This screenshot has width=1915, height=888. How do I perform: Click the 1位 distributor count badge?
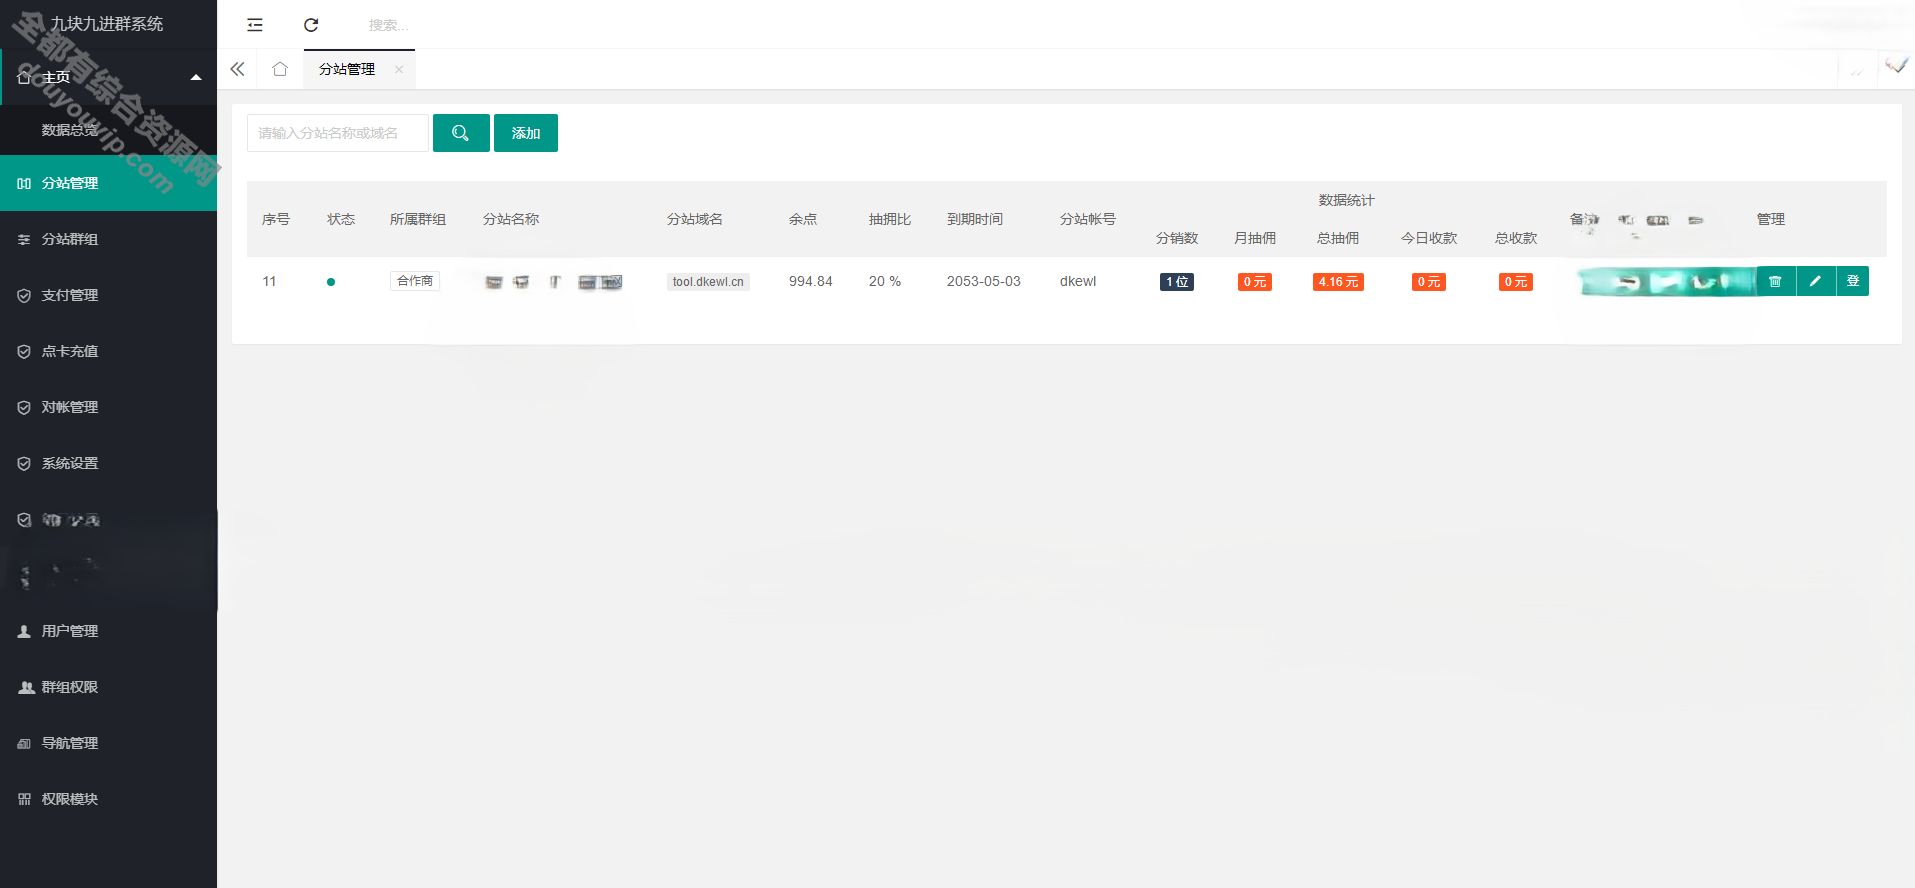point(1177,282)
